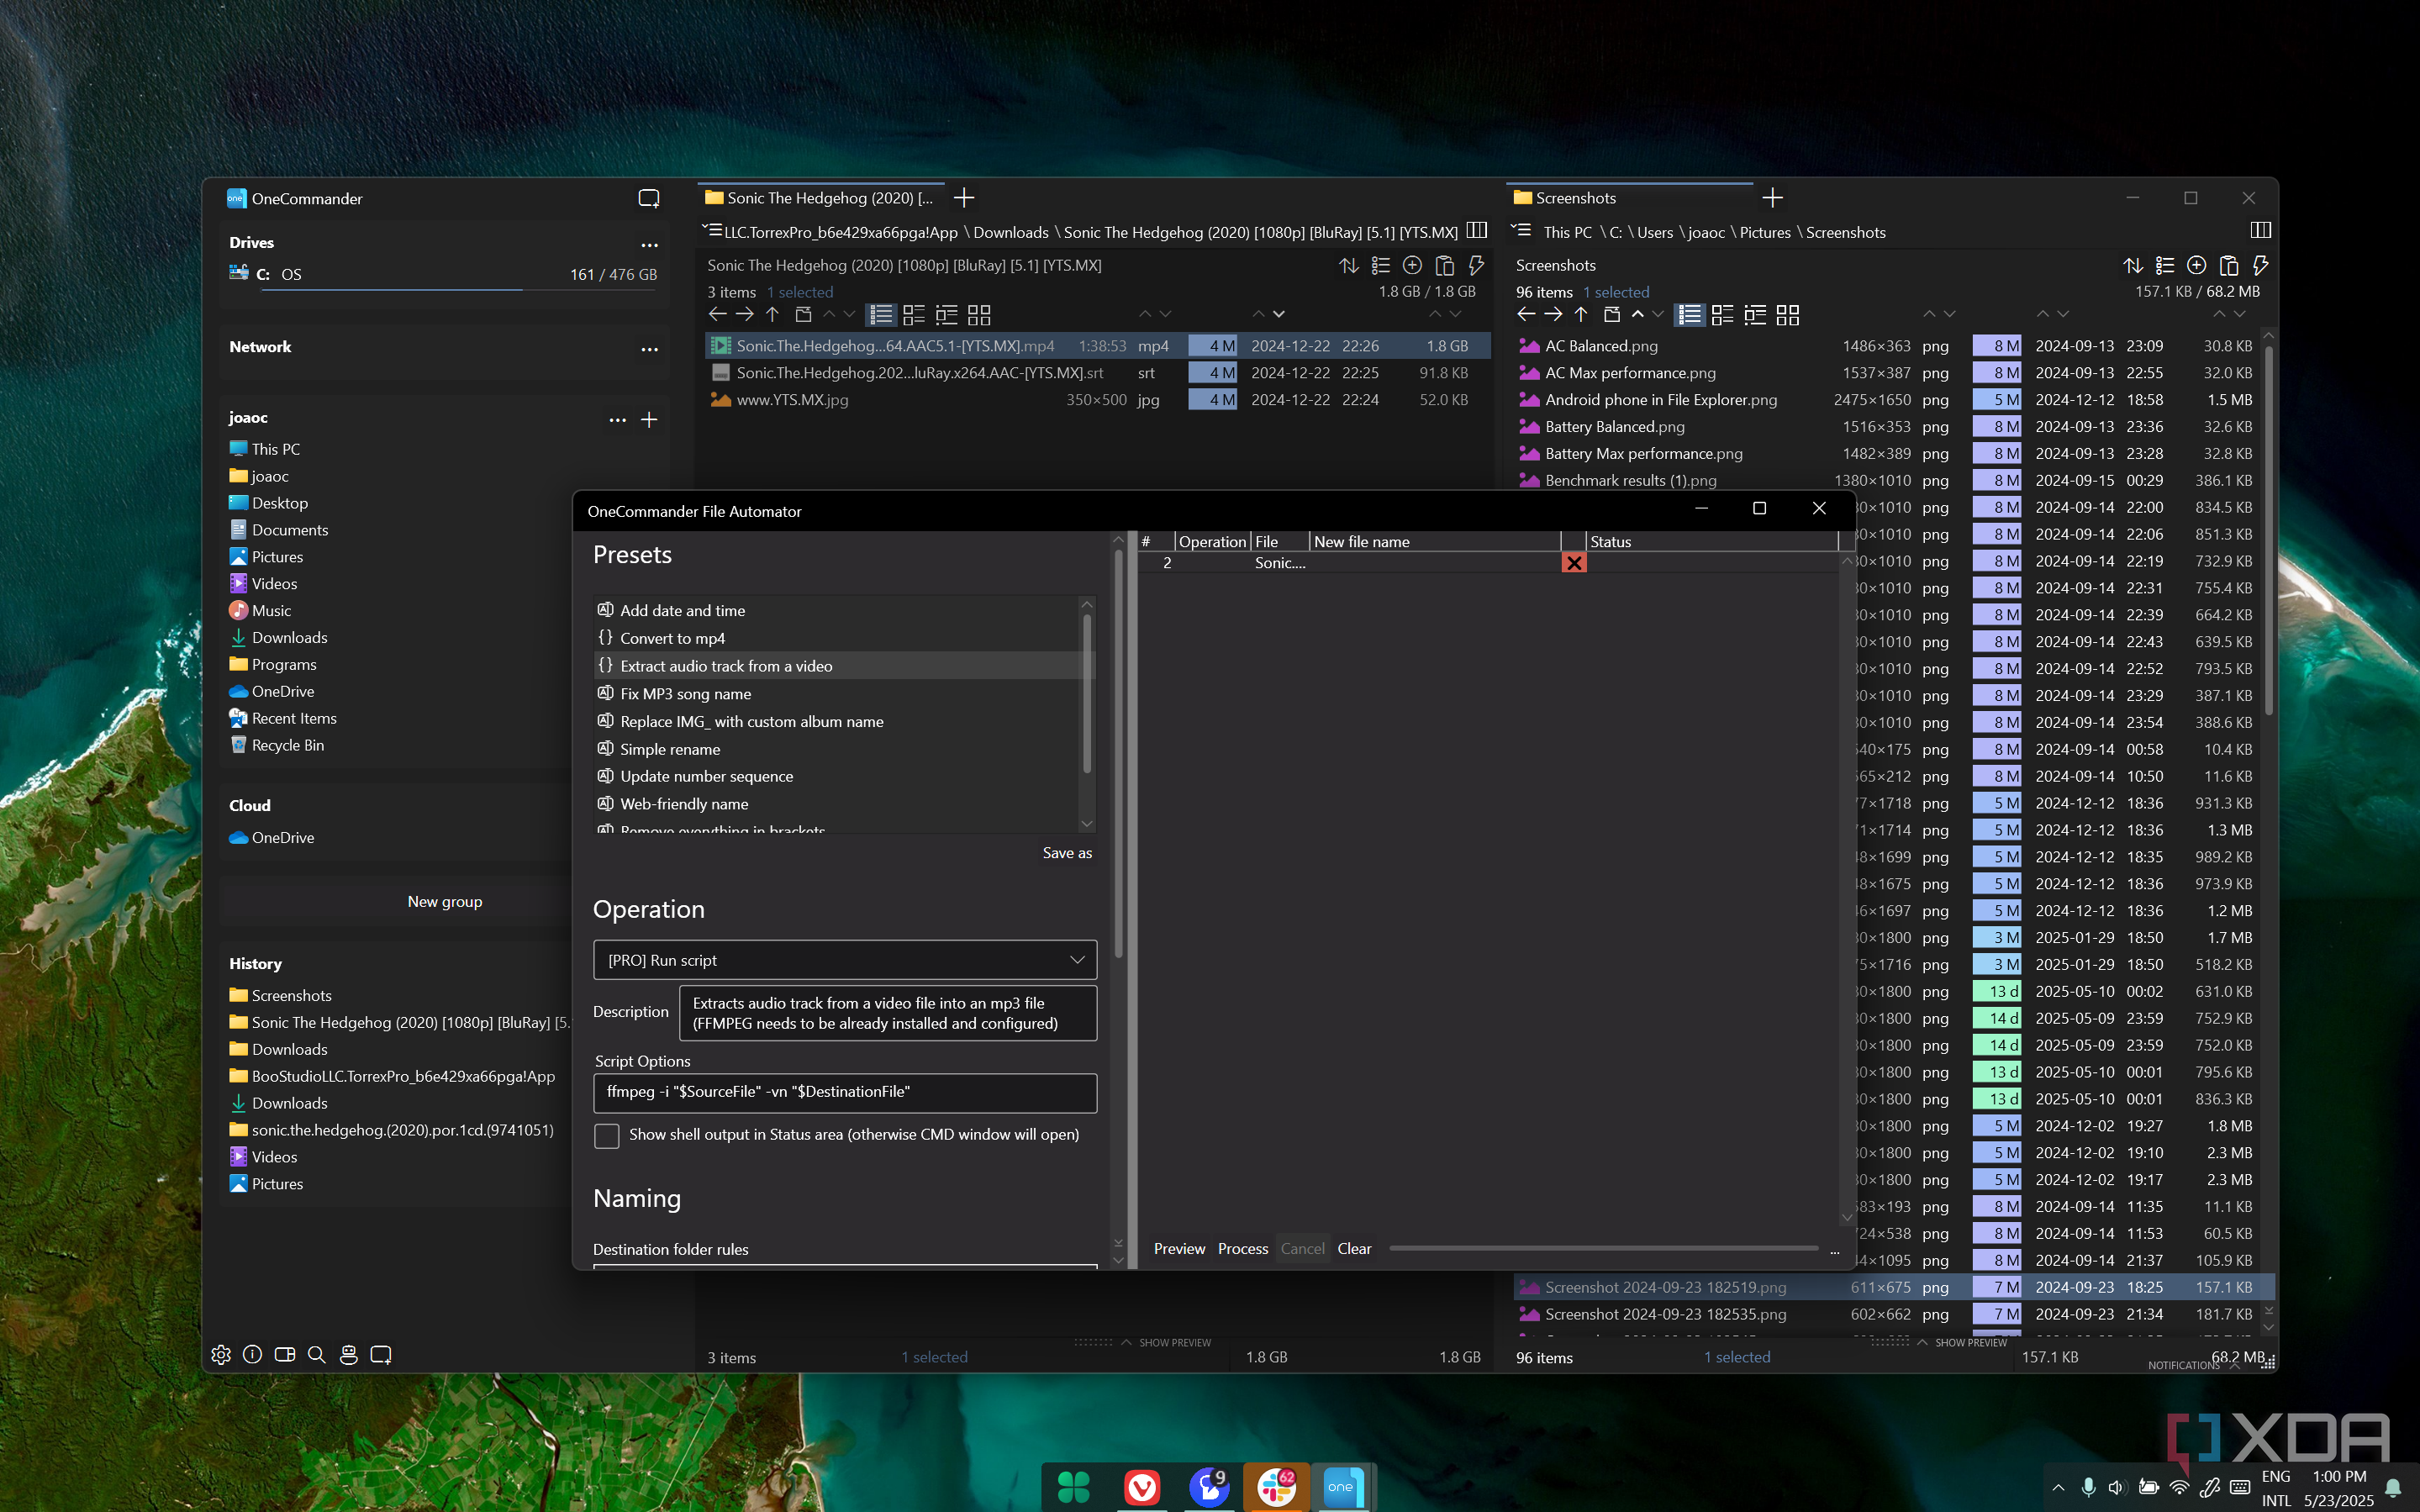Open settings gear in OneCommander bottom bar
Image resolution: width=2420 pixels, height=1512 pixels.
[x=221, y=1354]
